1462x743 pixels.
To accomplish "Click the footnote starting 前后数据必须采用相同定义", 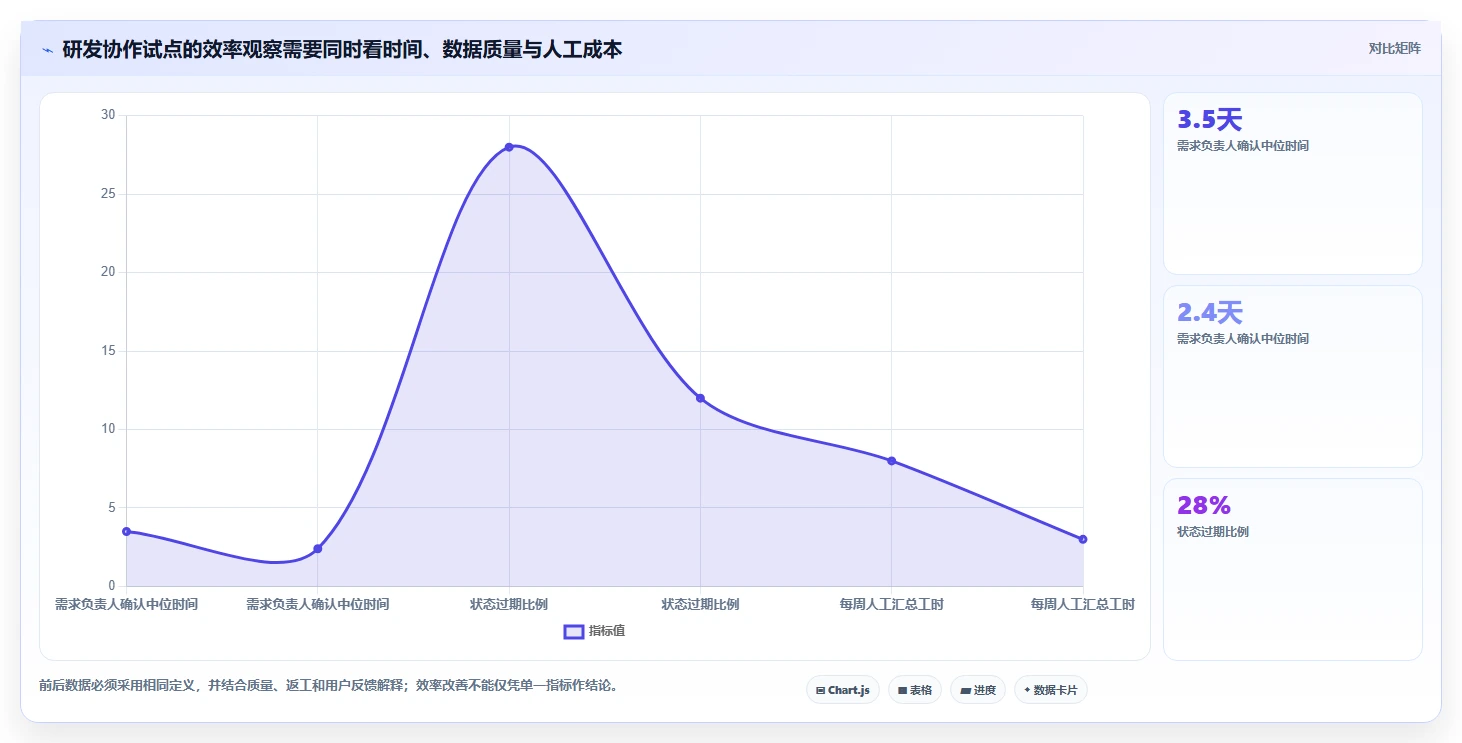I will click(x=328, y=686).
